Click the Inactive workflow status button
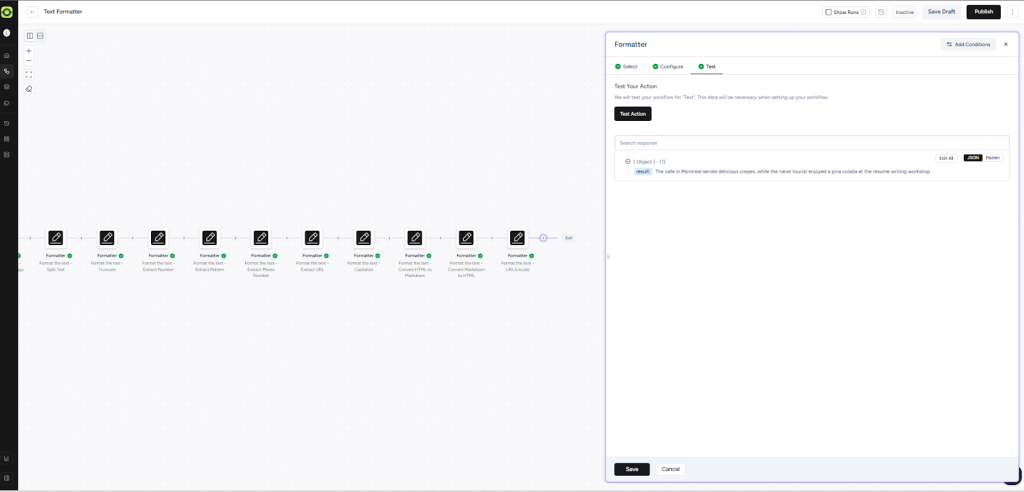Screen dimensions: 1024x492 (x=904, y=12)
